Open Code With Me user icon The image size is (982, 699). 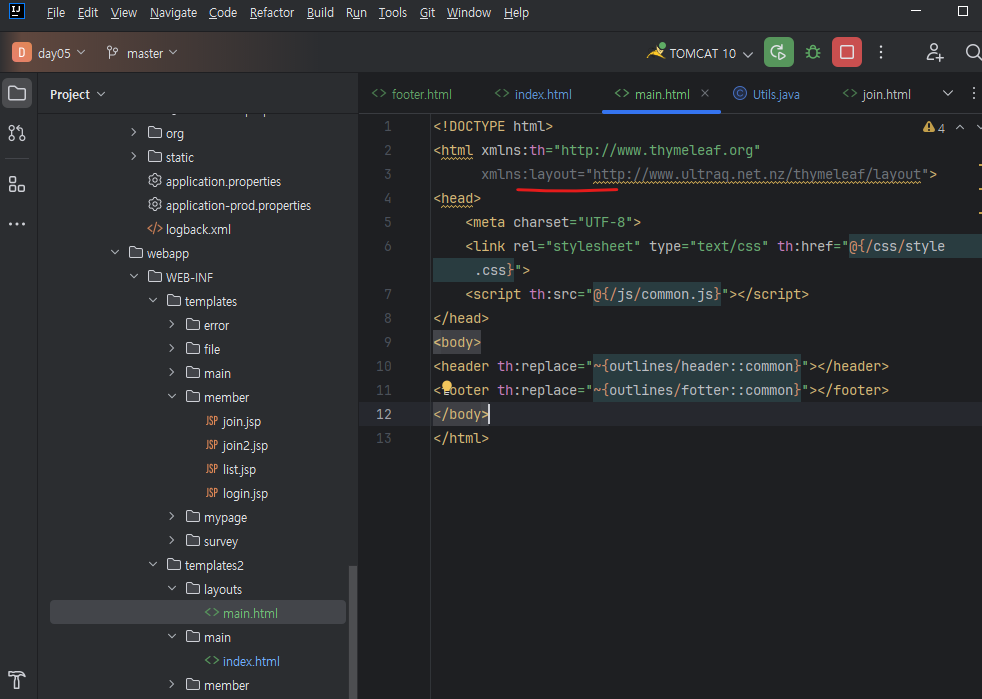(934, 52)
